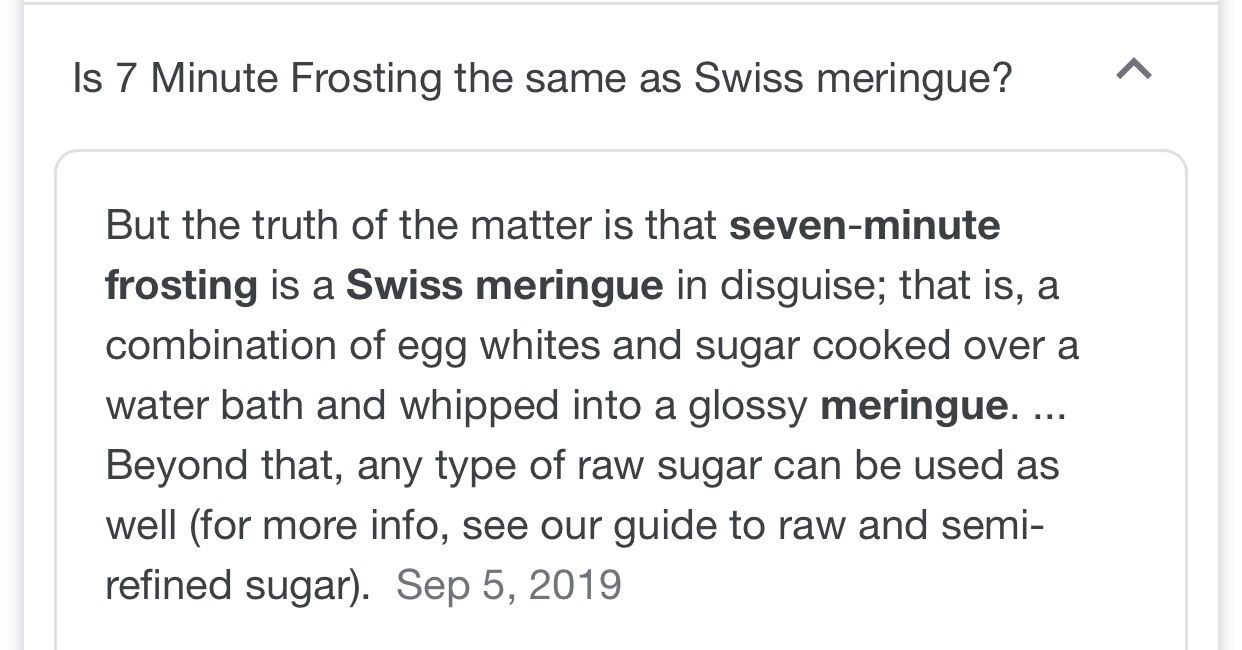Click "refined sugar)." on the last line
This screenshot has width=1242, height=650.
237,585
